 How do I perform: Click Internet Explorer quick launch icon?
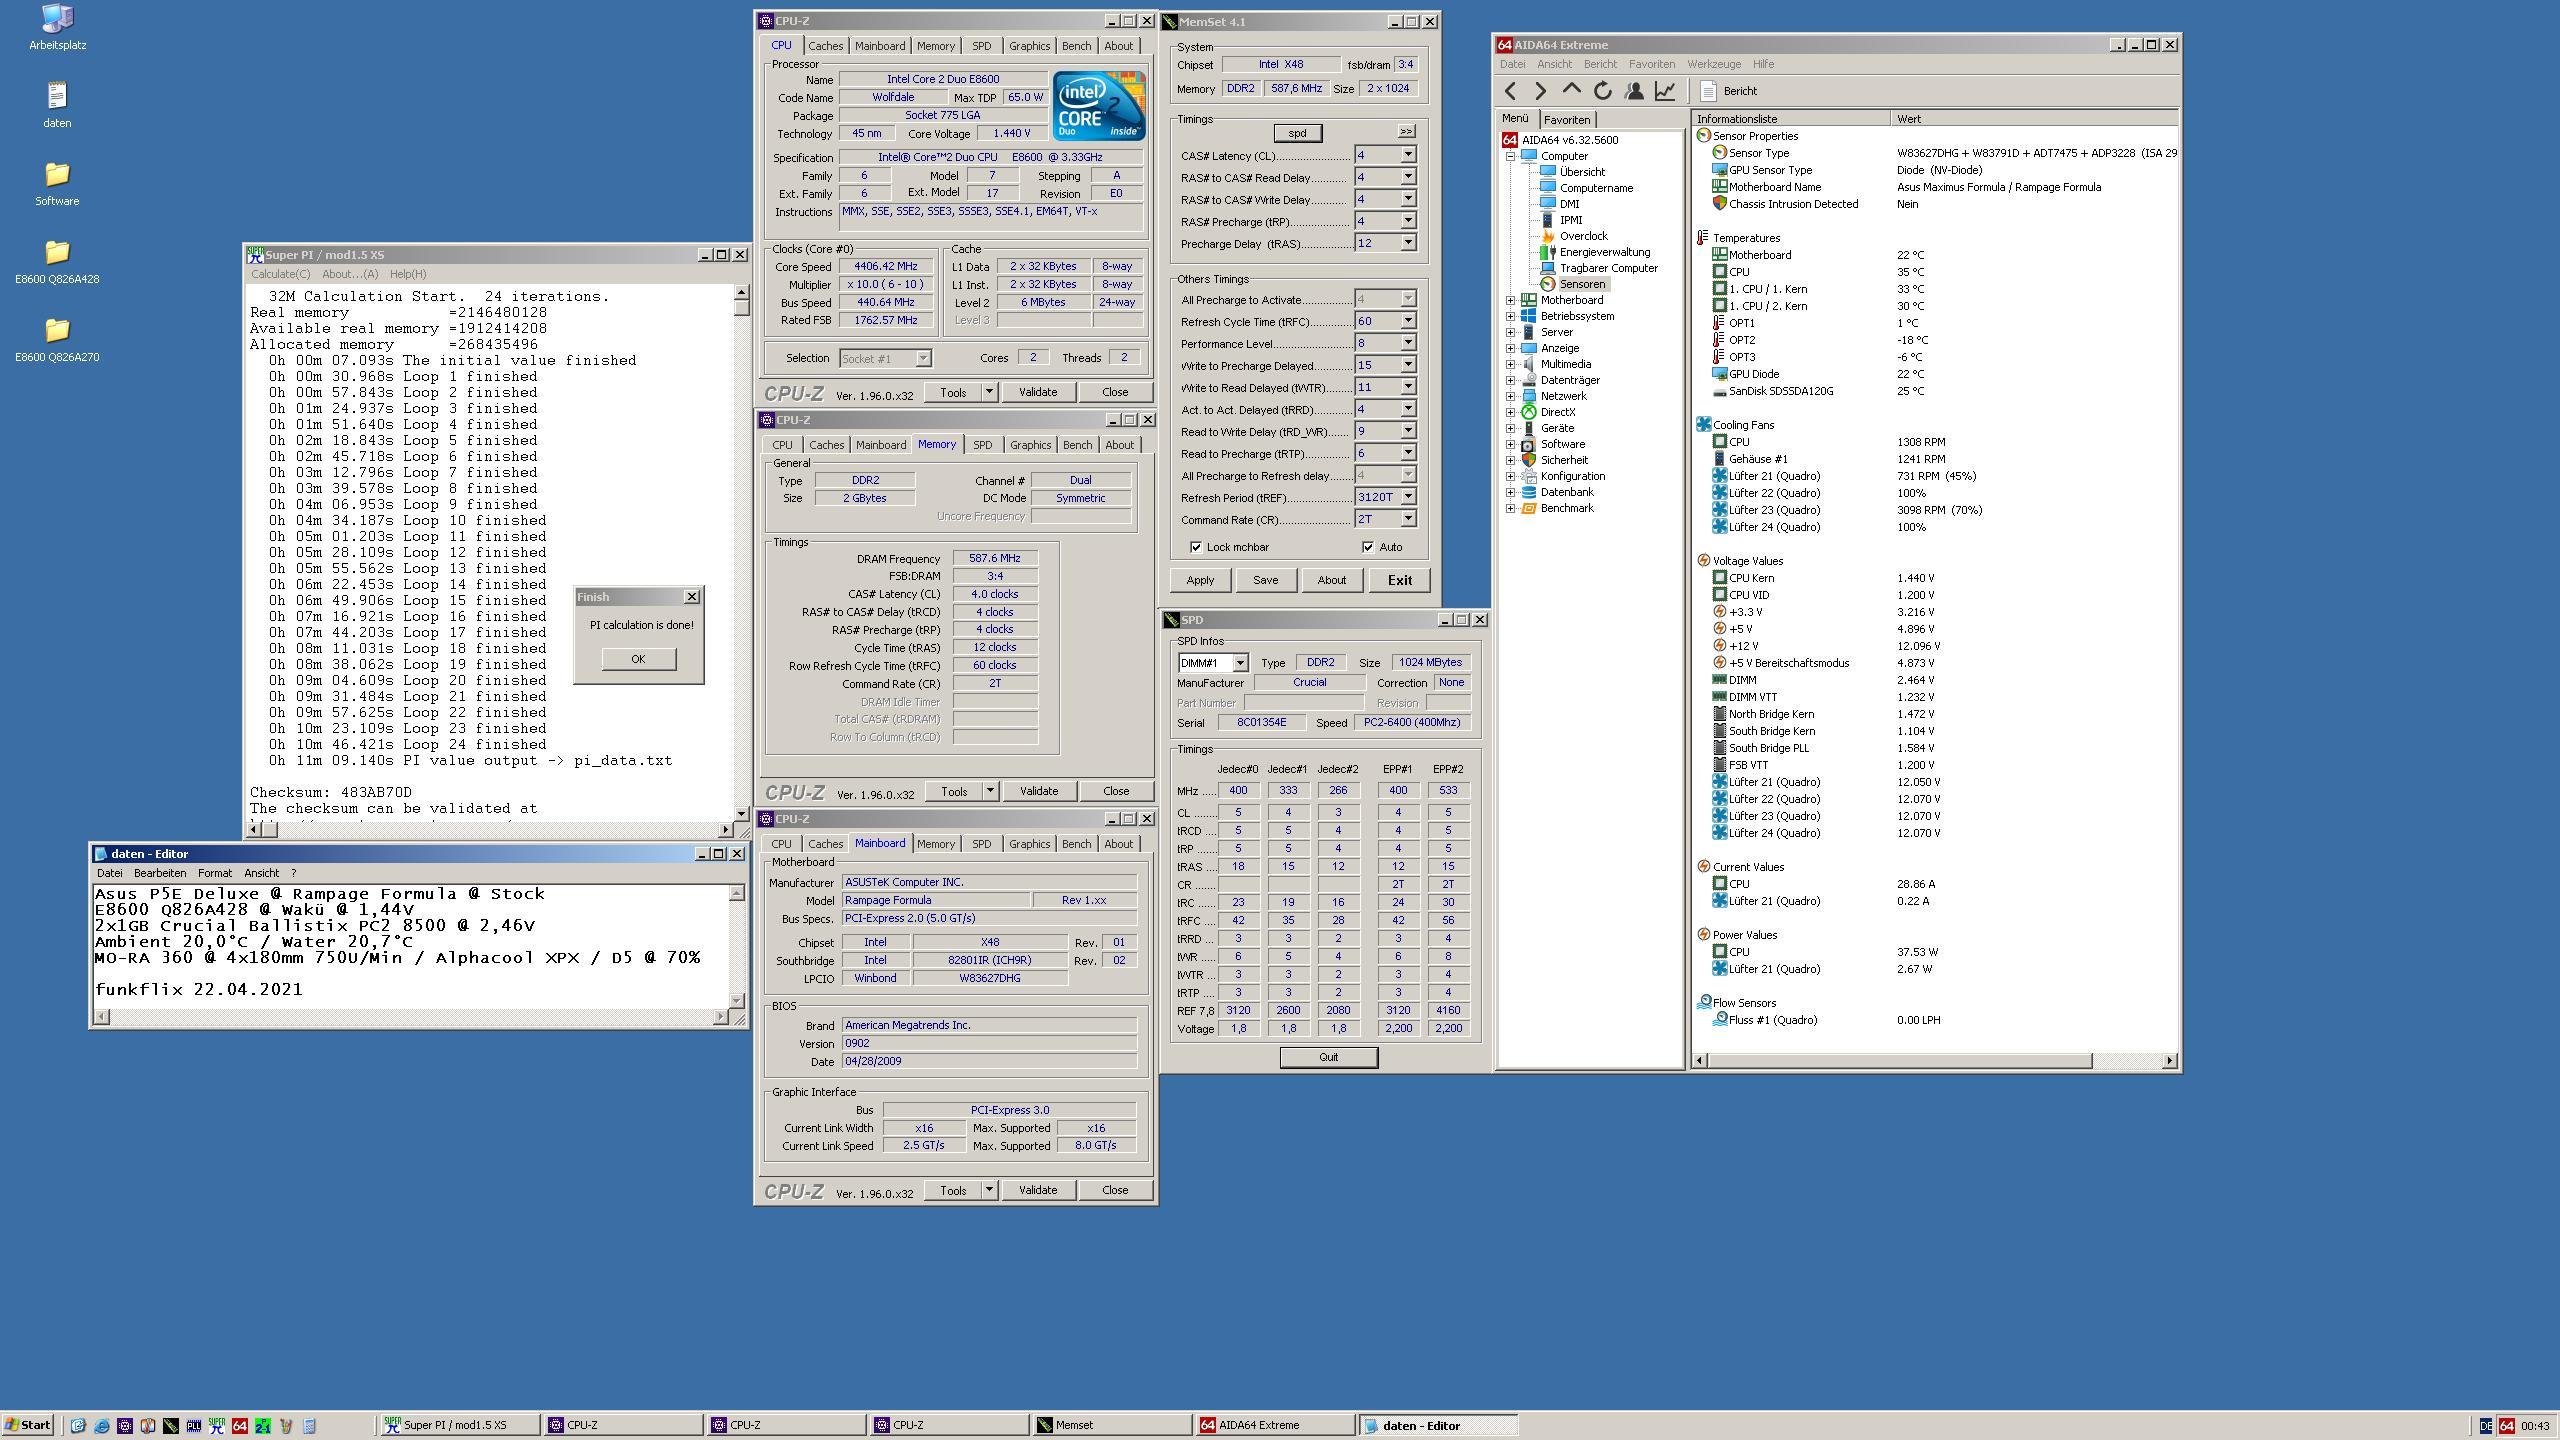[101, 1426]
